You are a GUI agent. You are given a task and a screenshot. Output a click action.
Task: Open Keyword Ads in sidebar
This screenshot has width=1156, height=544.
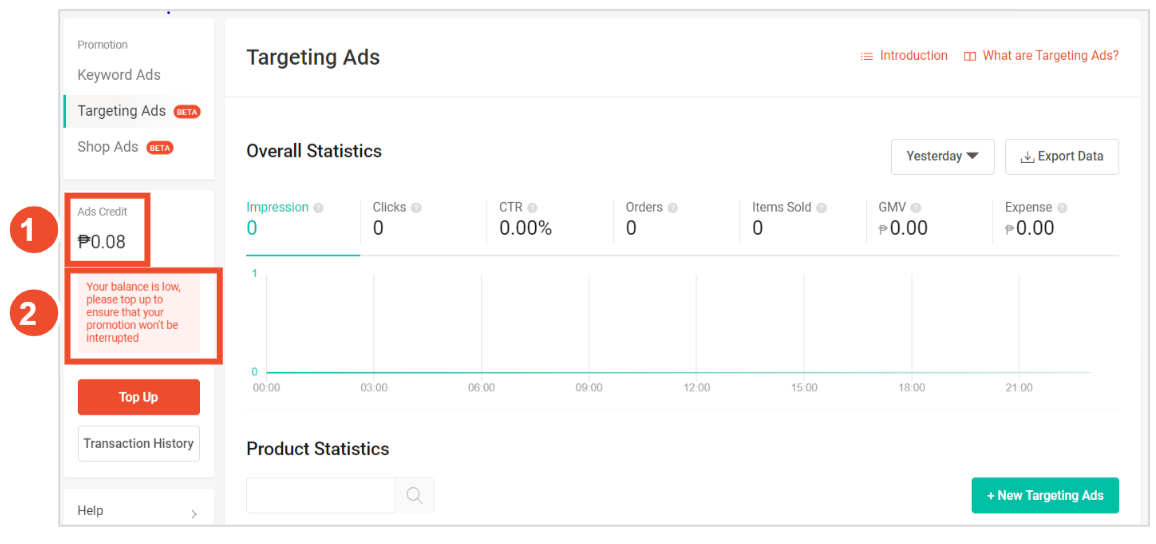click(119, 75)
